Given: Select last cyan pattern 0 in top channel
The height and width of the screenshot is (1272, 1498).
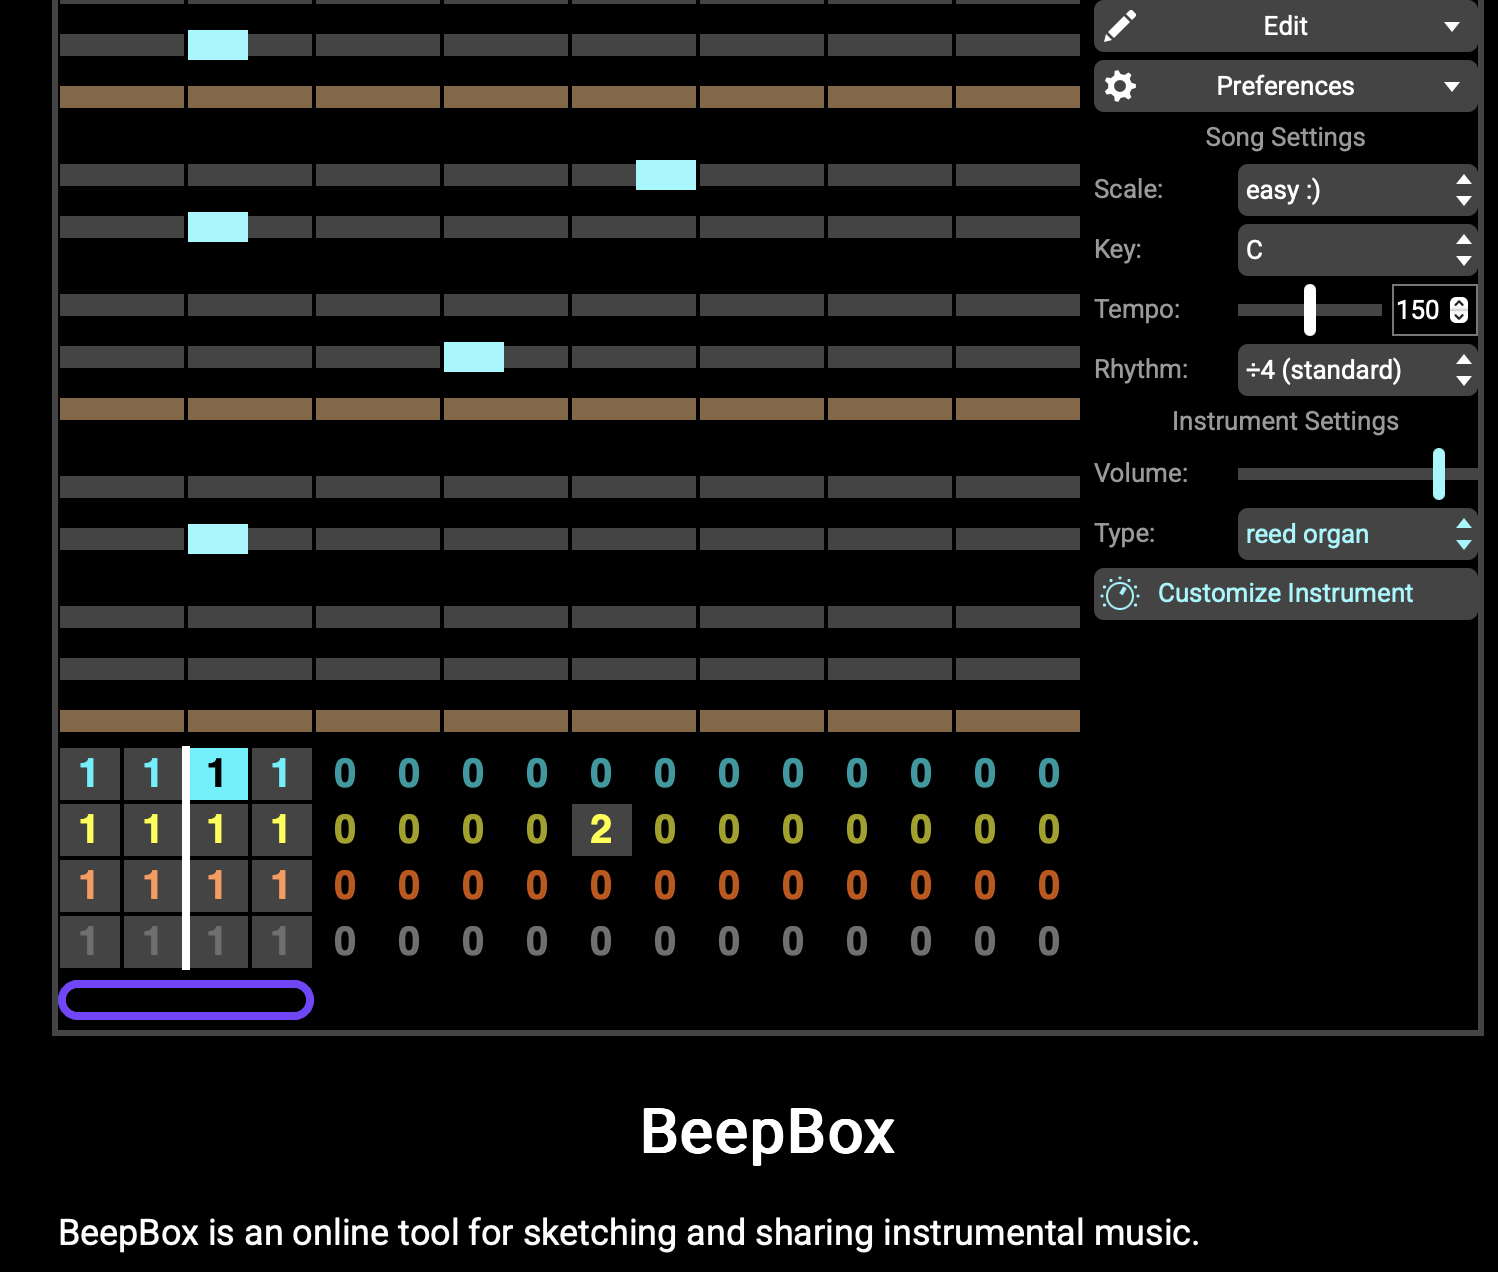Looking at the screenshot, I should (1050, 774).
